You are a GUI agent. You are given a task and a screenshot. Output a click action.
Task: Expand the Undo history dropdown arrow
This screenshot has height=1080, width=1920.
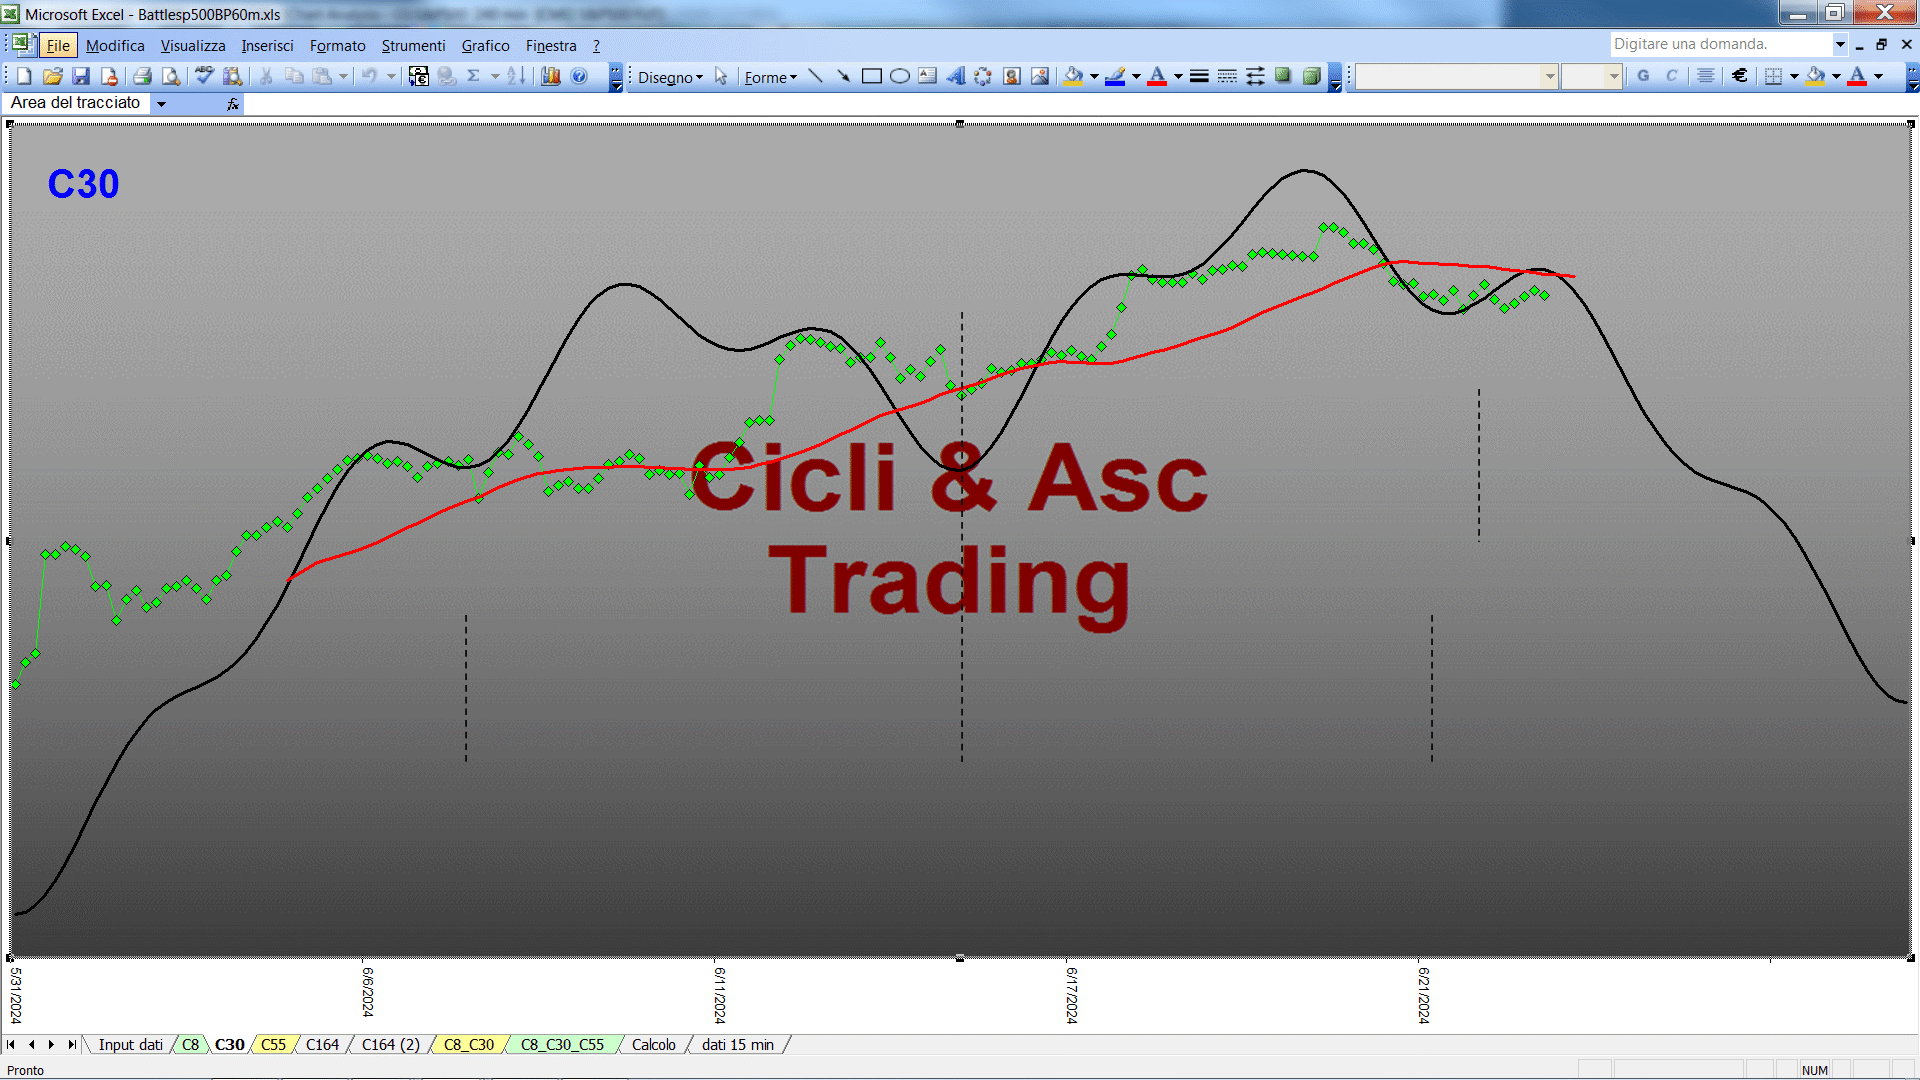pyautogui.click(x=391, y=77)
